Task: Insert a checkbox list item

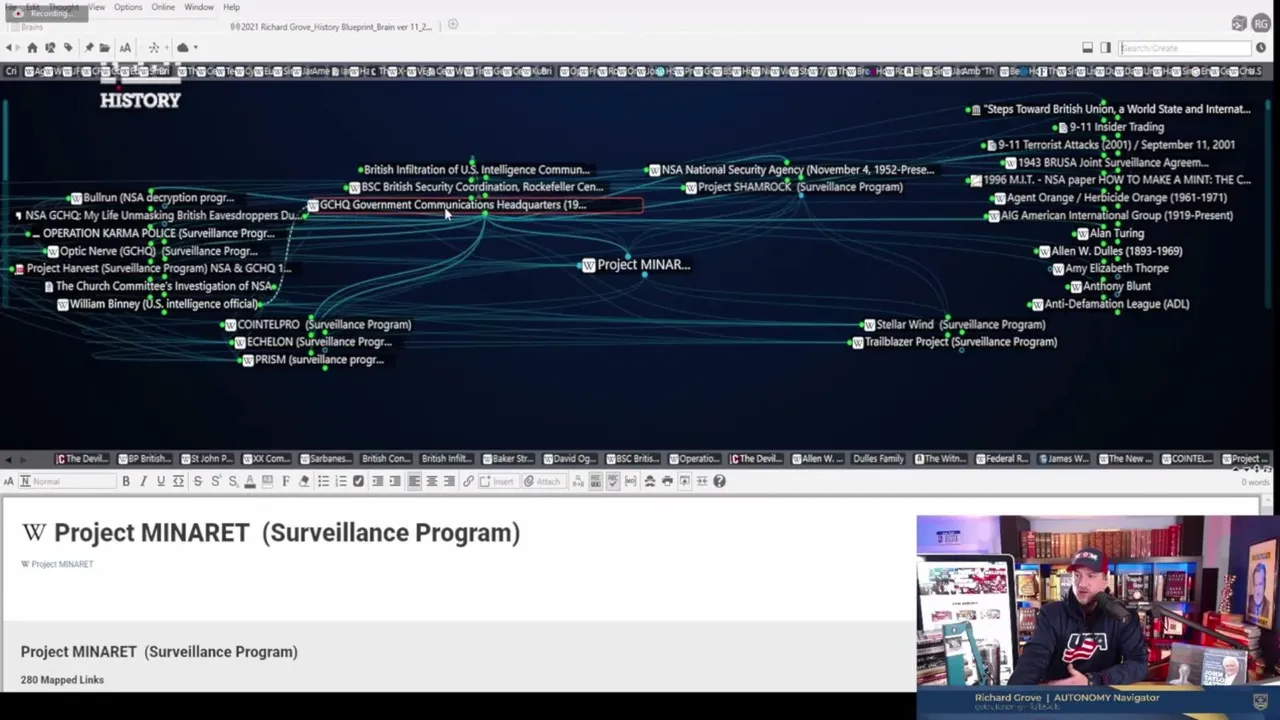Action: click(359, 481)
